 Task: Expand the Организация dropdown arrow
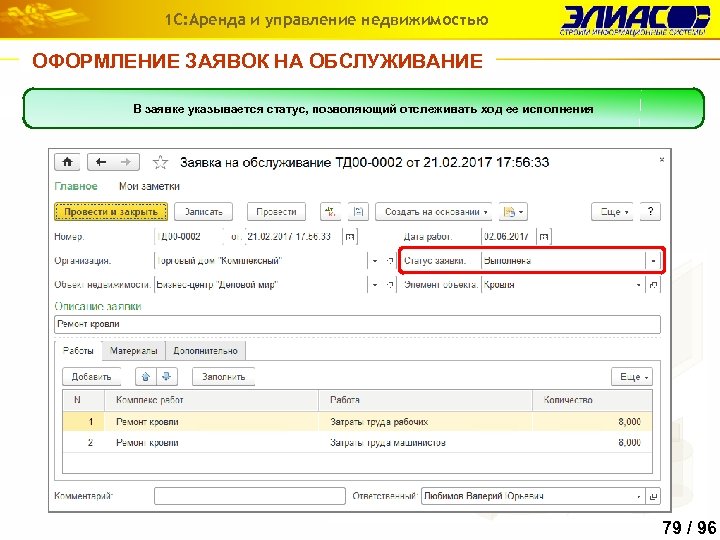pos(375,261)
